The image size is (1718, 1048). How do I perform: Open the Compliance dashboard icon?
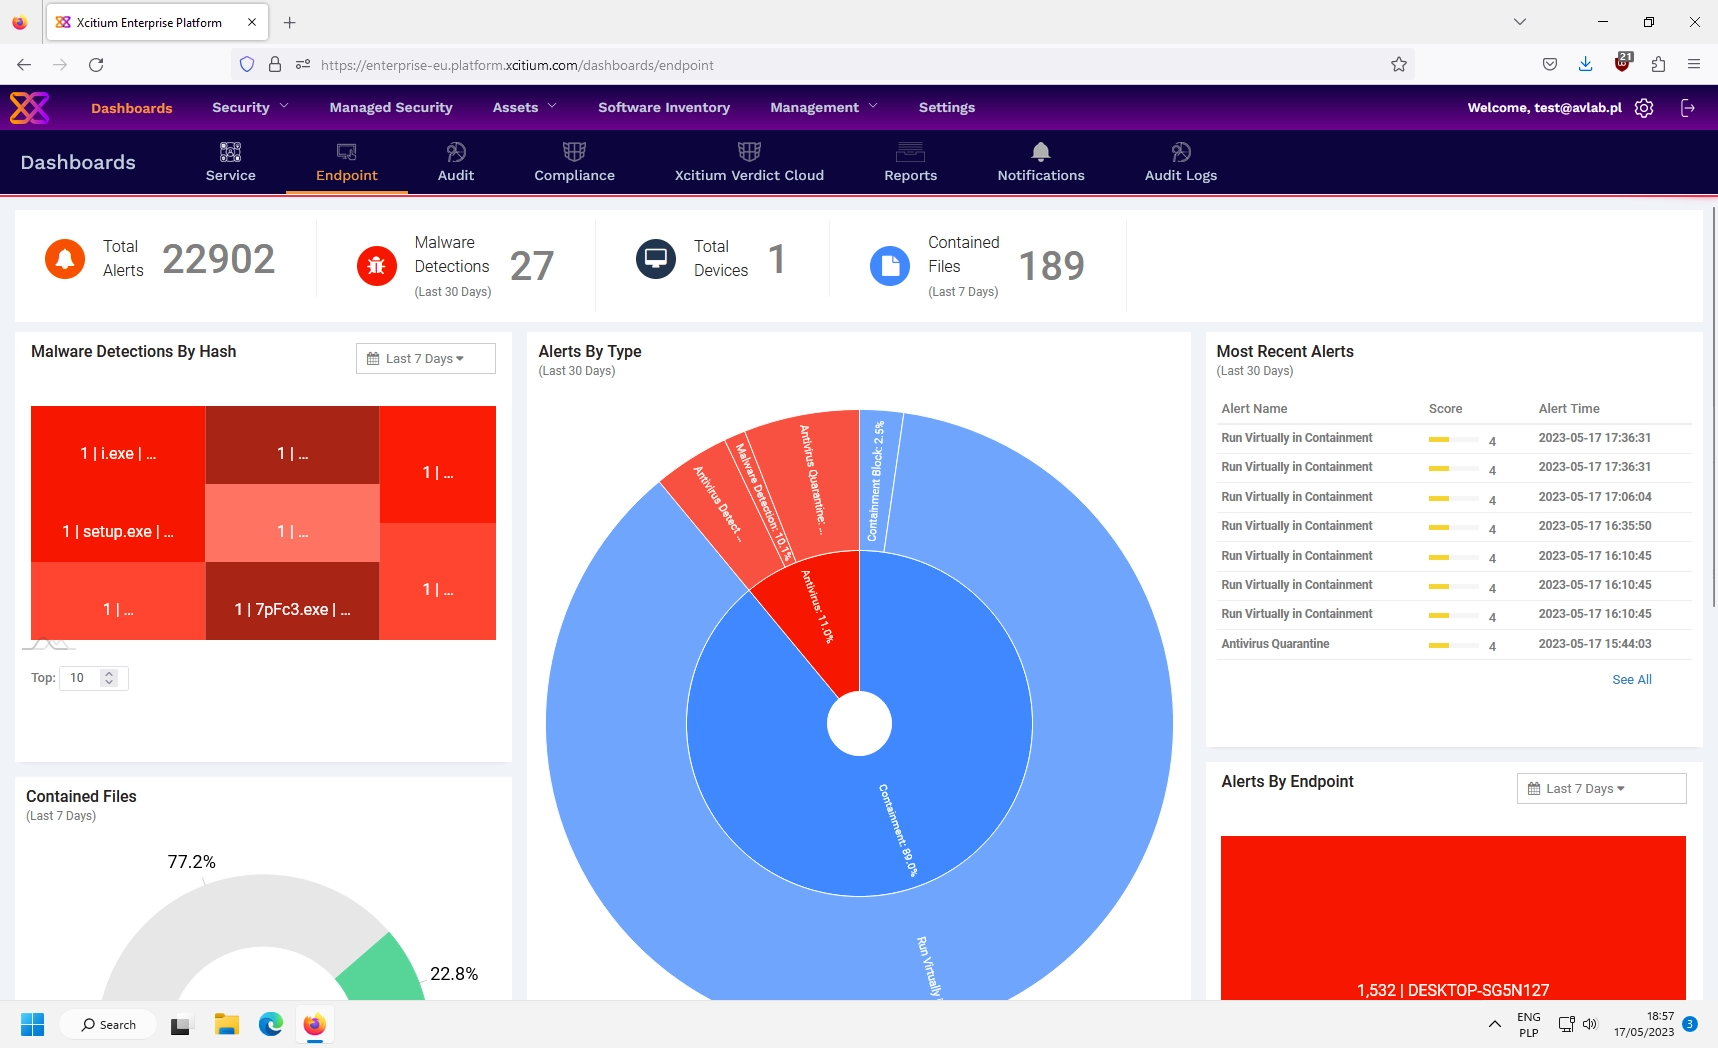(x=574, y=152)
